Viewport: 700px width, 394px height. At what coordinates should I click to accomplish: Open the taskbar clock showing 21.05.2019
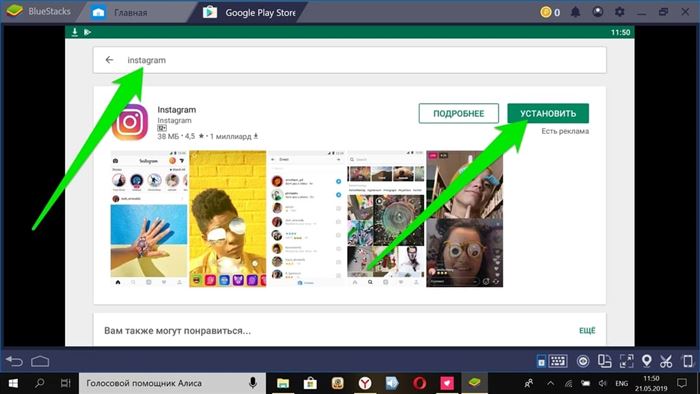click(651, 383)
